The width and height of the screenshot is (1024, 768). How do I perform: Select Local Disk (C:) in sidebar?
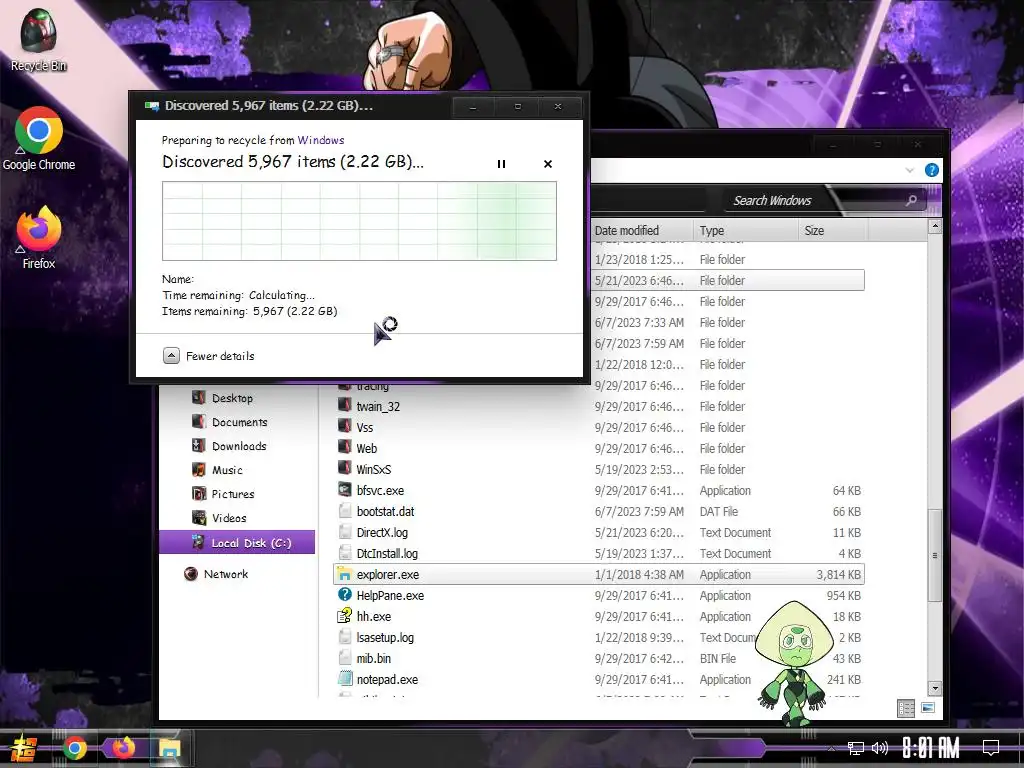click(237, 542)
